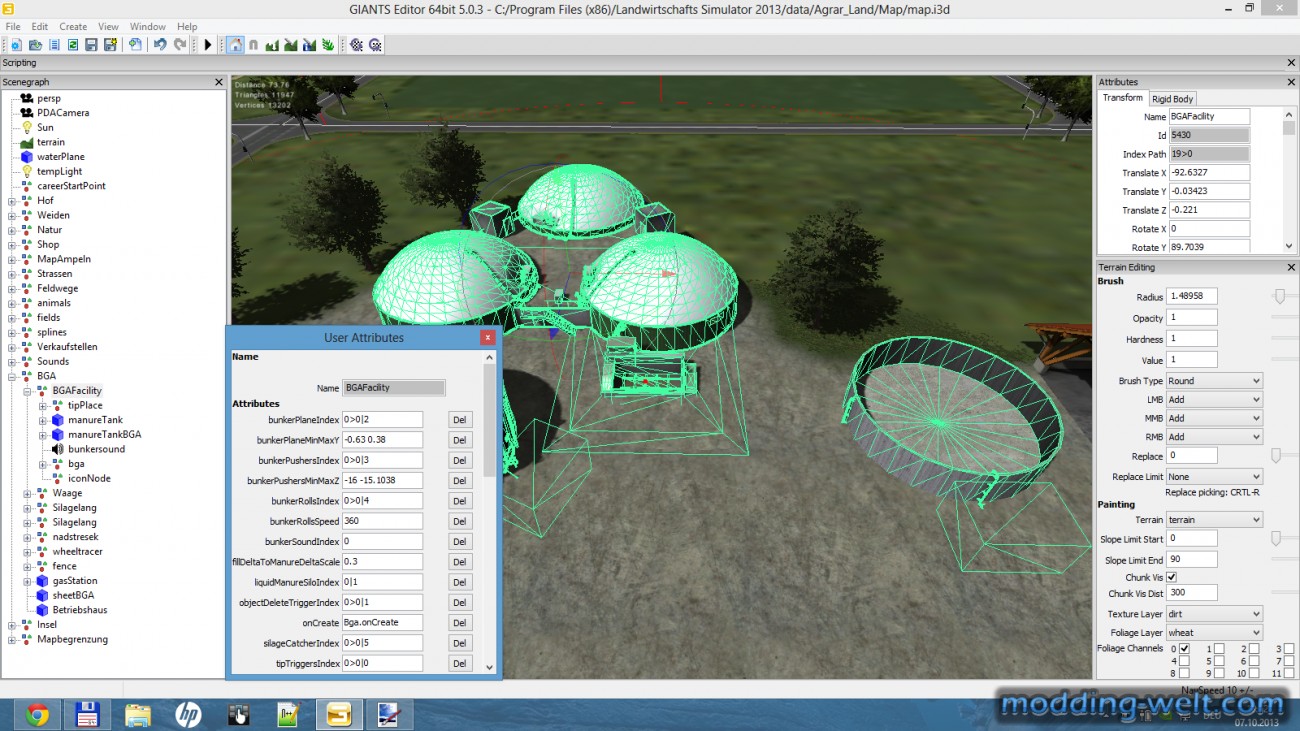
Task: Click the Undo arrow toolbar icon
Action: (160, 45)
